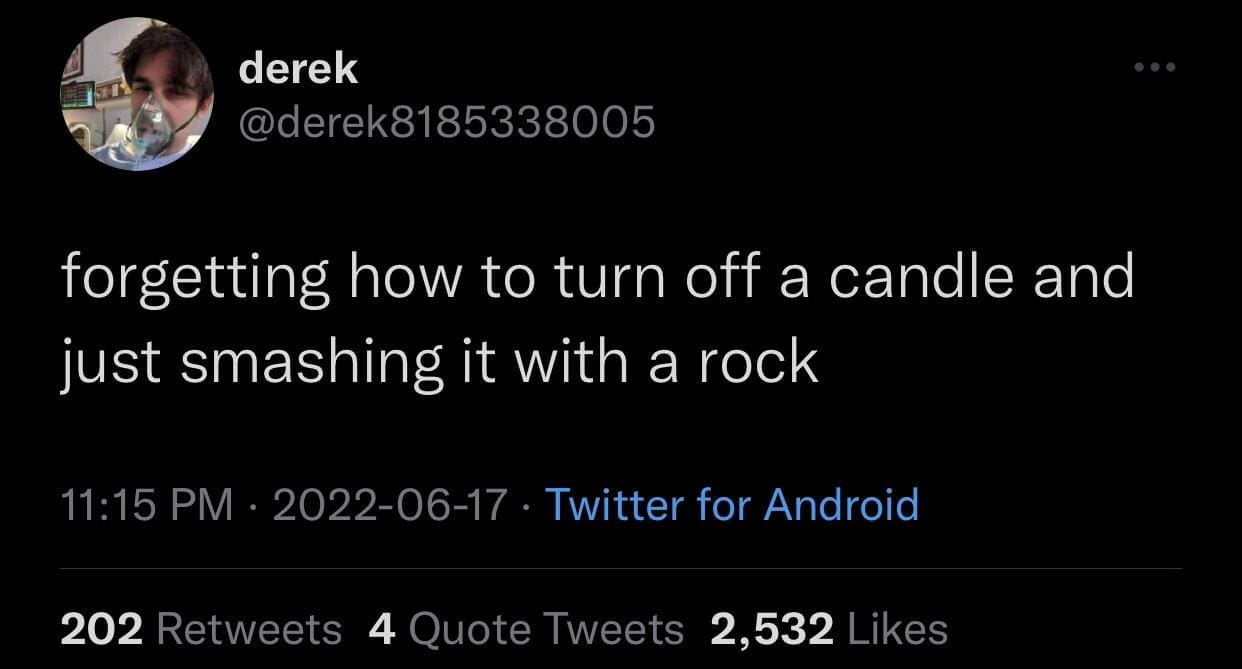View the Retweets list label
This screenshot has height=669, width=1242.
coord(249,629)
